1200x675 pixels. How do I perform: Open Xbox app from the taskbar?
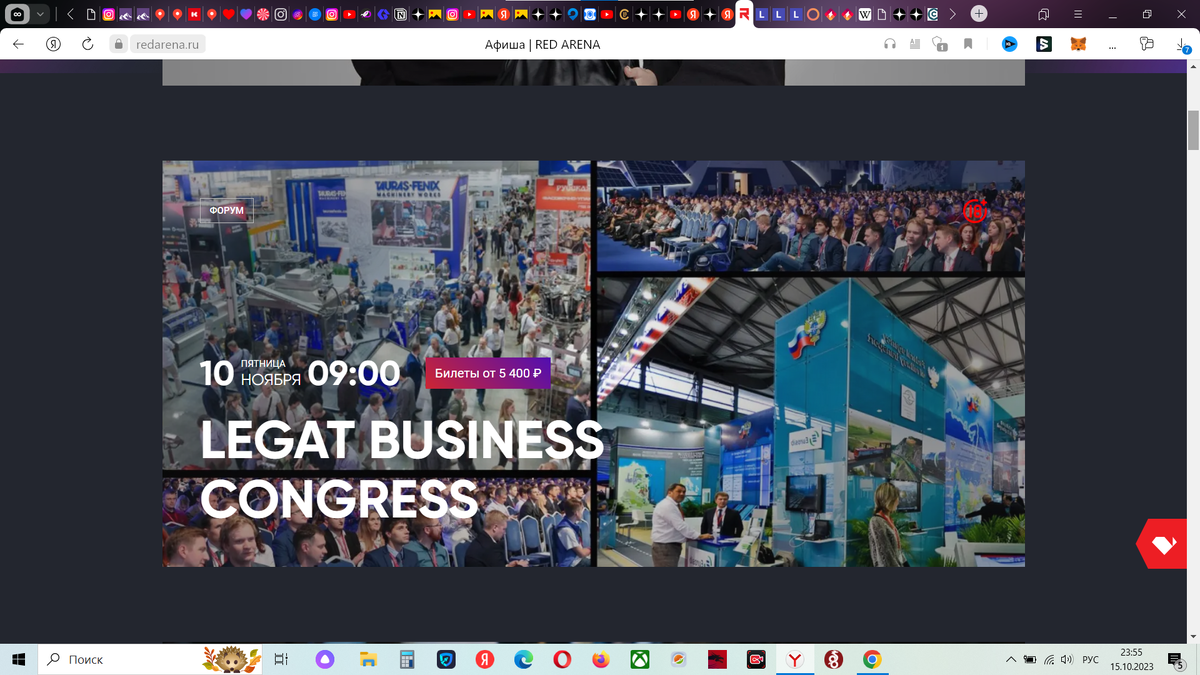click(639, 659)
